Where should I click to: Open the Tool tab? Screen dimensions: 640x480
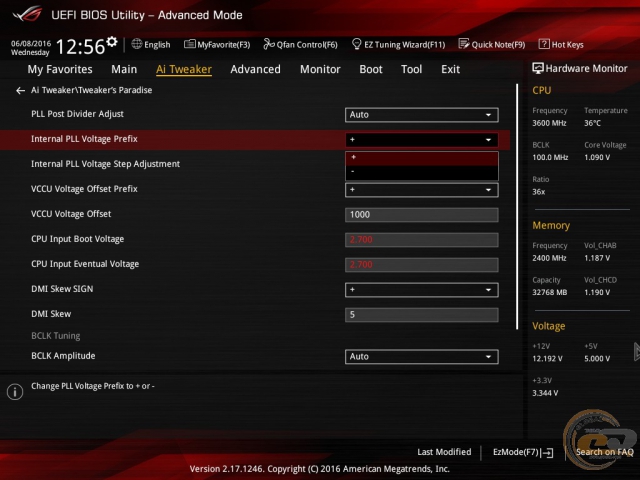click(x=411, y=69)
